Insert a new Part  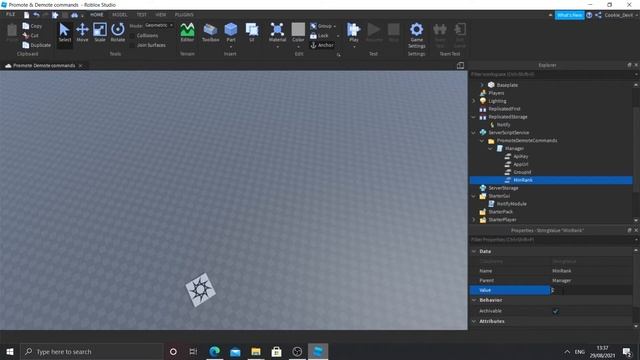[231, 31]
